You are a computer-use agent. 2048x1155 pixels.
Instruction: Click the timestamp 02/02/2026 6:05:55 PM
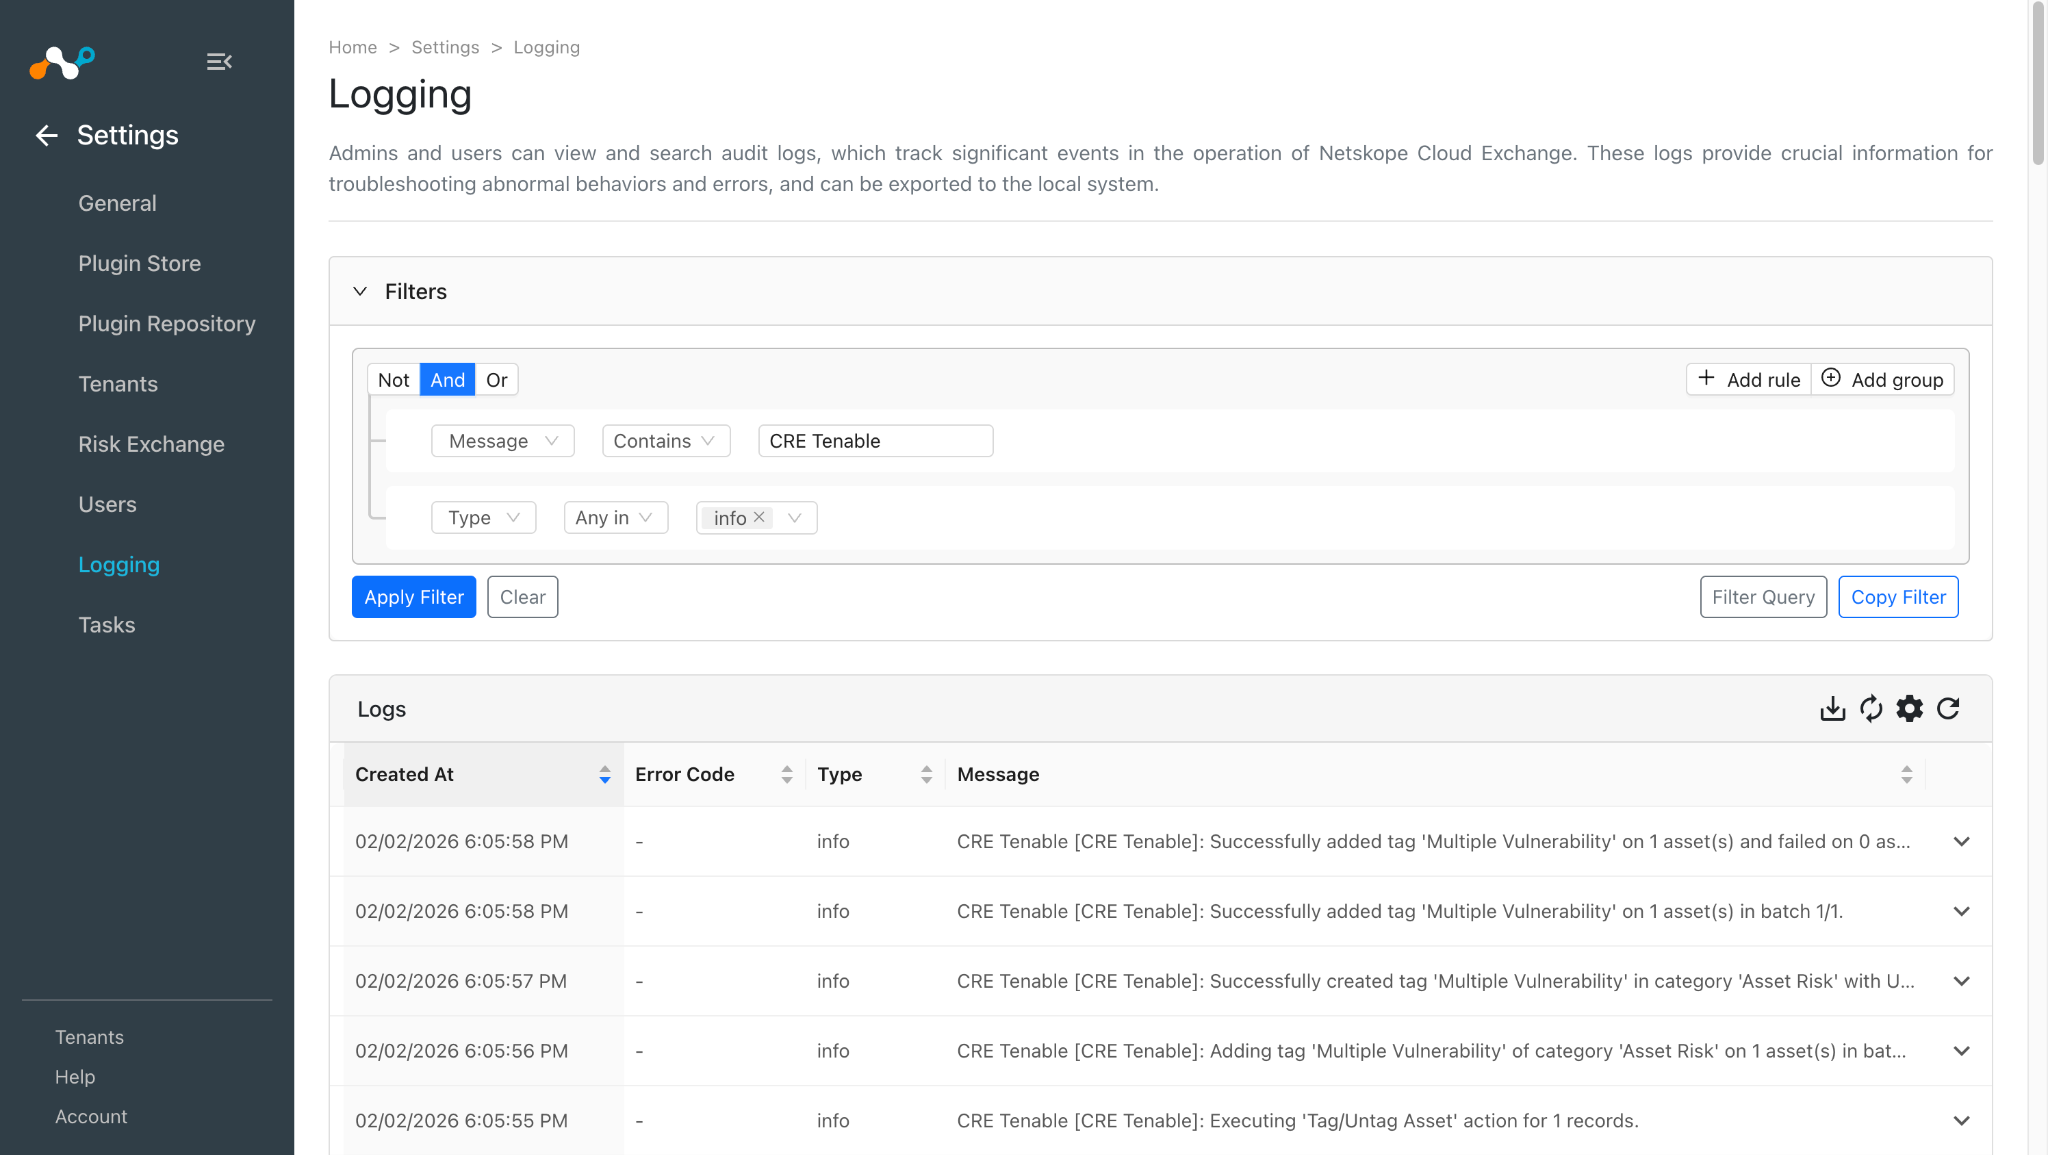pyautogui.click(x=461, y=1121)
